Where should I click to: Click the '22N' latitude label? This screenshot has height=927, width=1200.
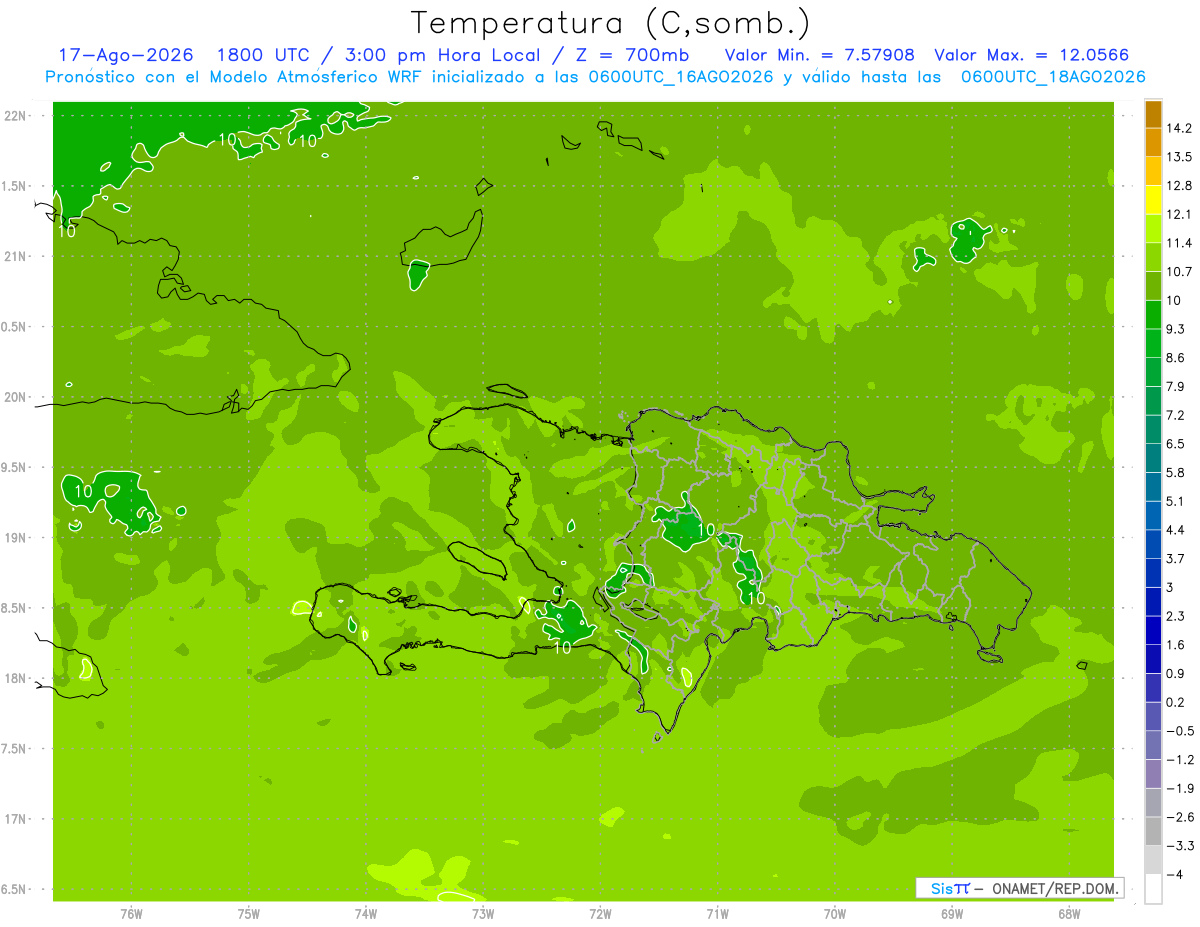pos(16,116)
